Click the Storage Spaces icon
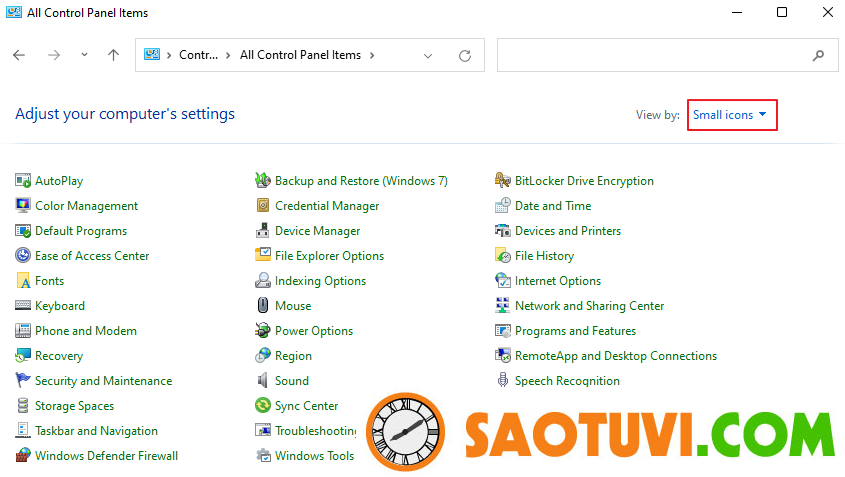Screen dimensions: 845x477 (23, 405)
